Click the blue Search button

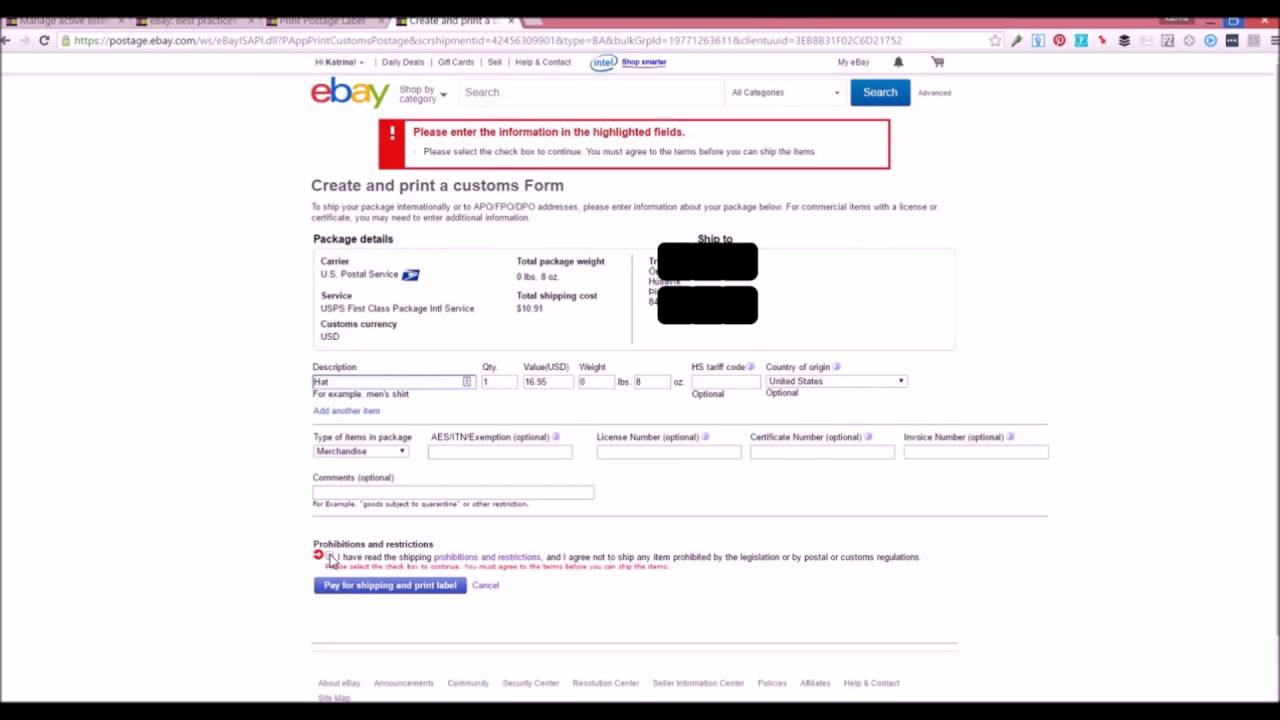[x=880, y=92]
